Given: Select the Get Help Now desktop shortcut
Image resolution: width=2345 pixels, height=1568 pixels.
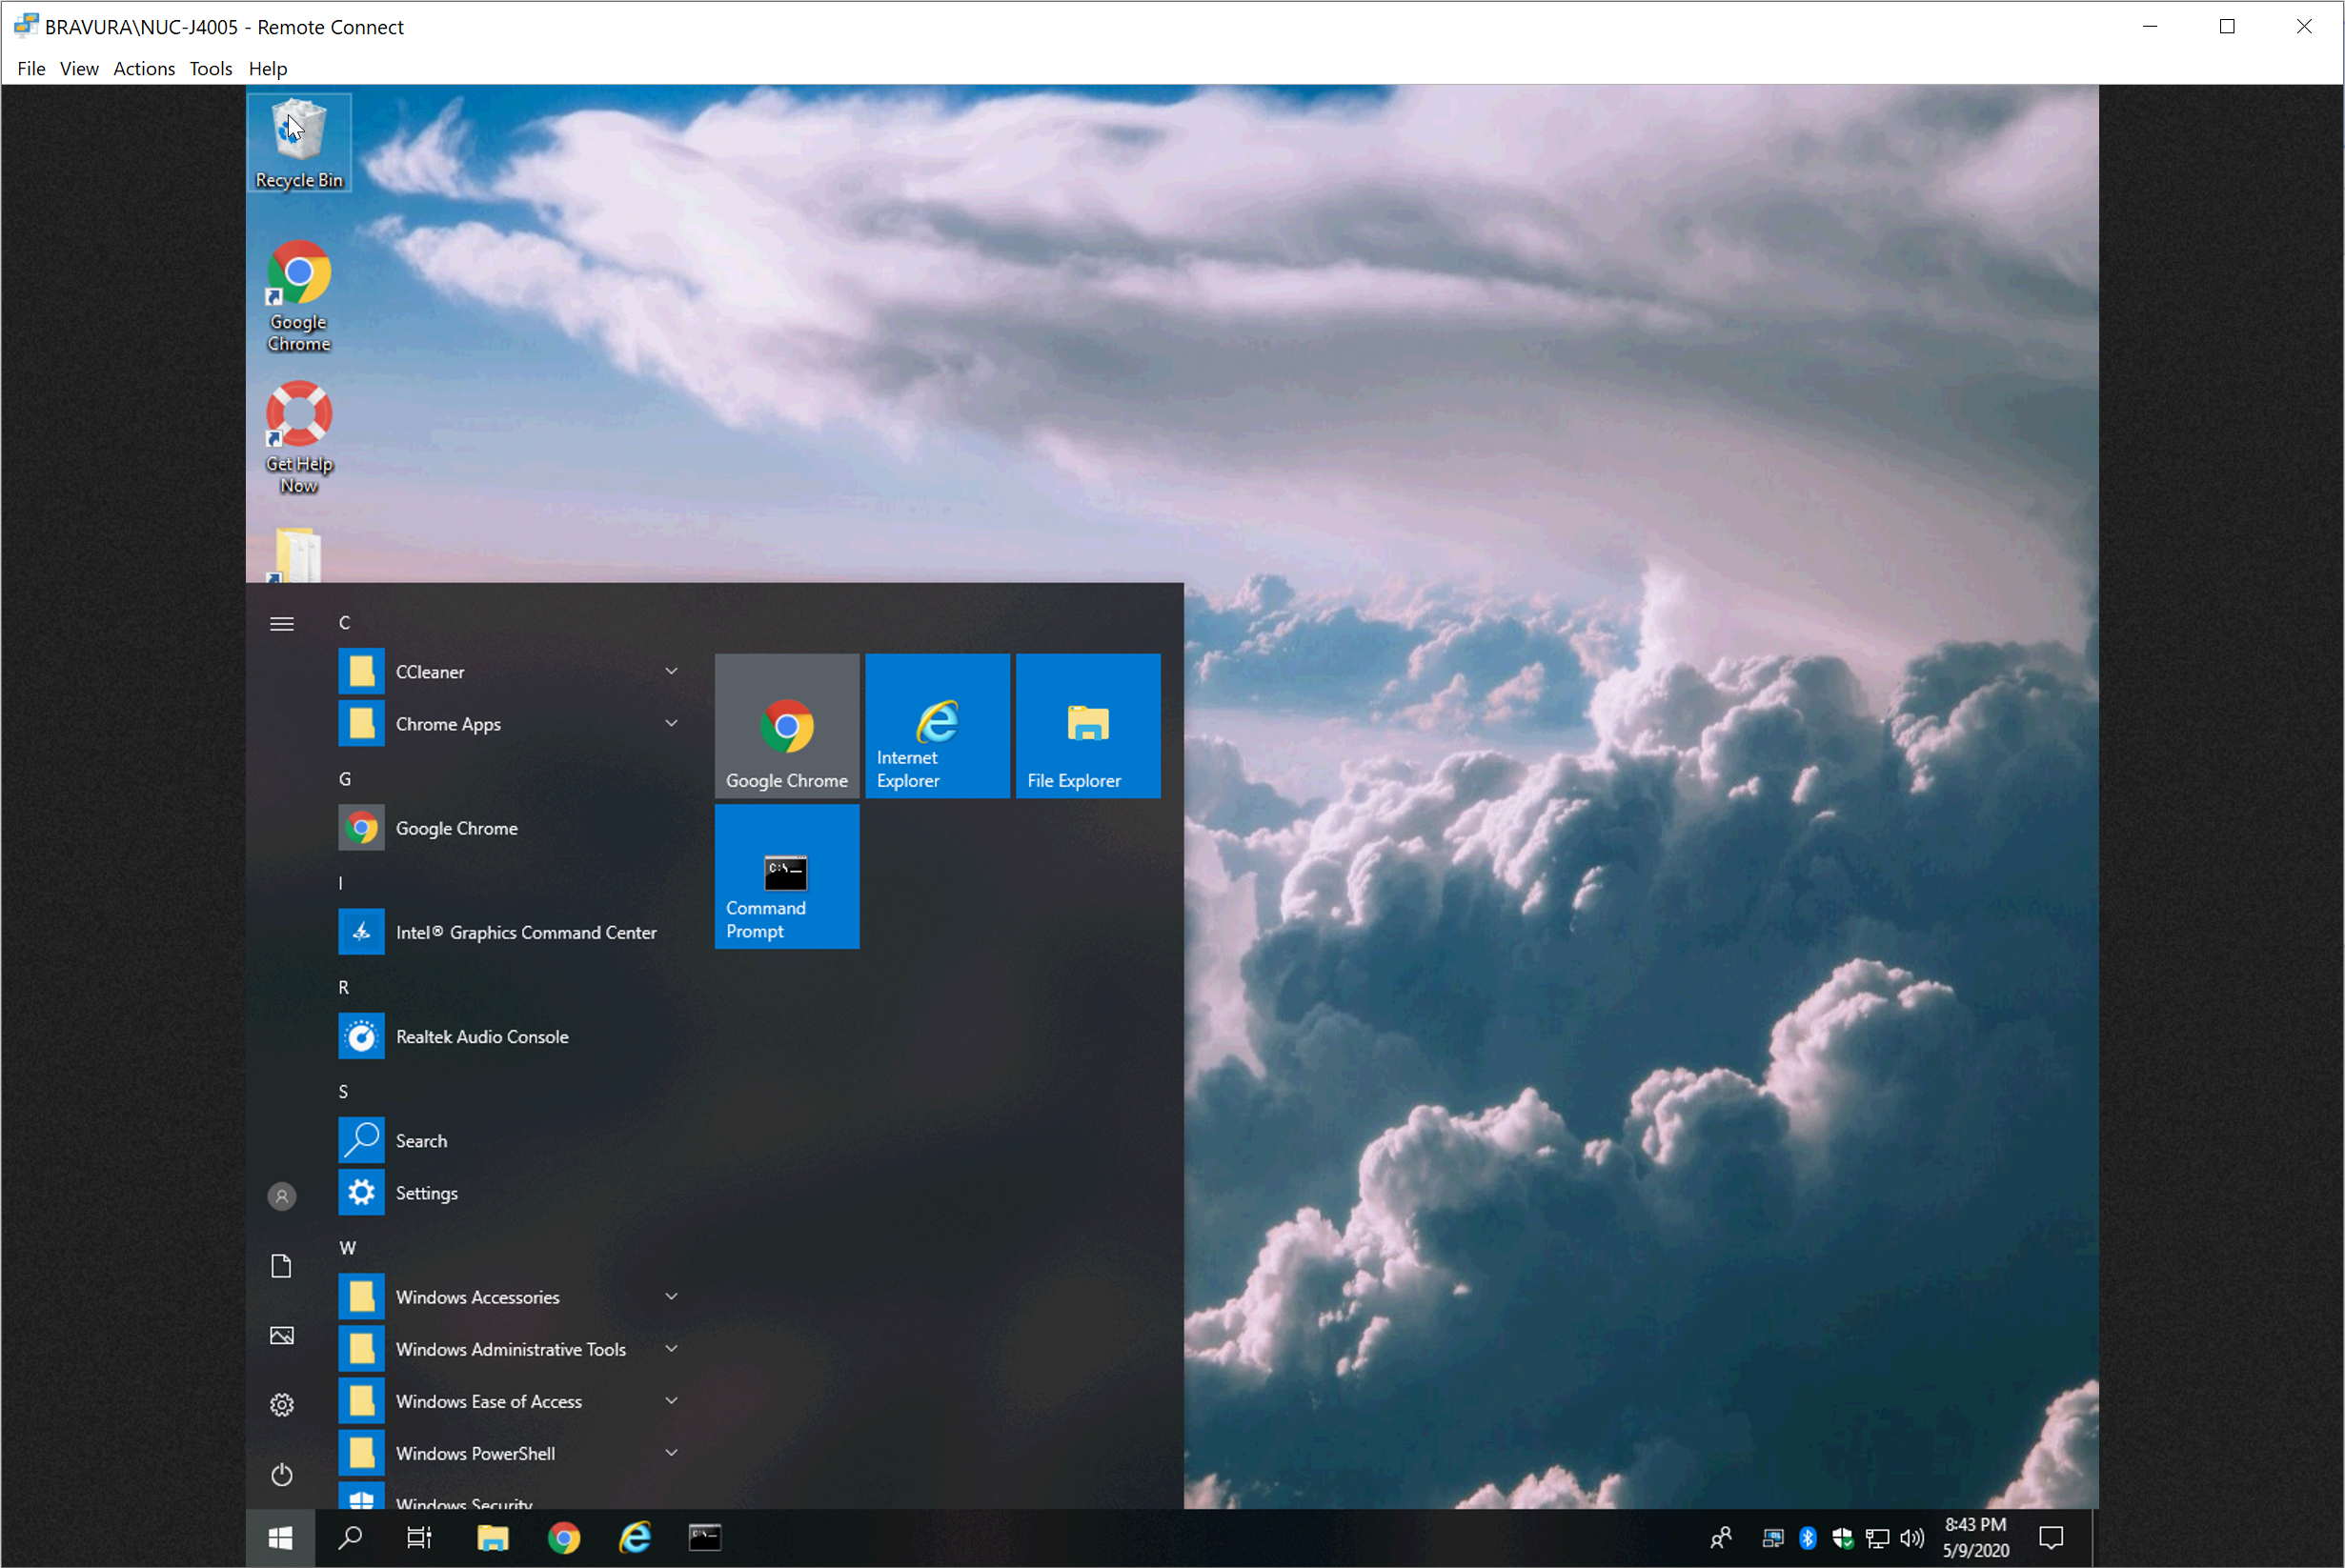Looking at the screenshot, I should pos(298,437).
